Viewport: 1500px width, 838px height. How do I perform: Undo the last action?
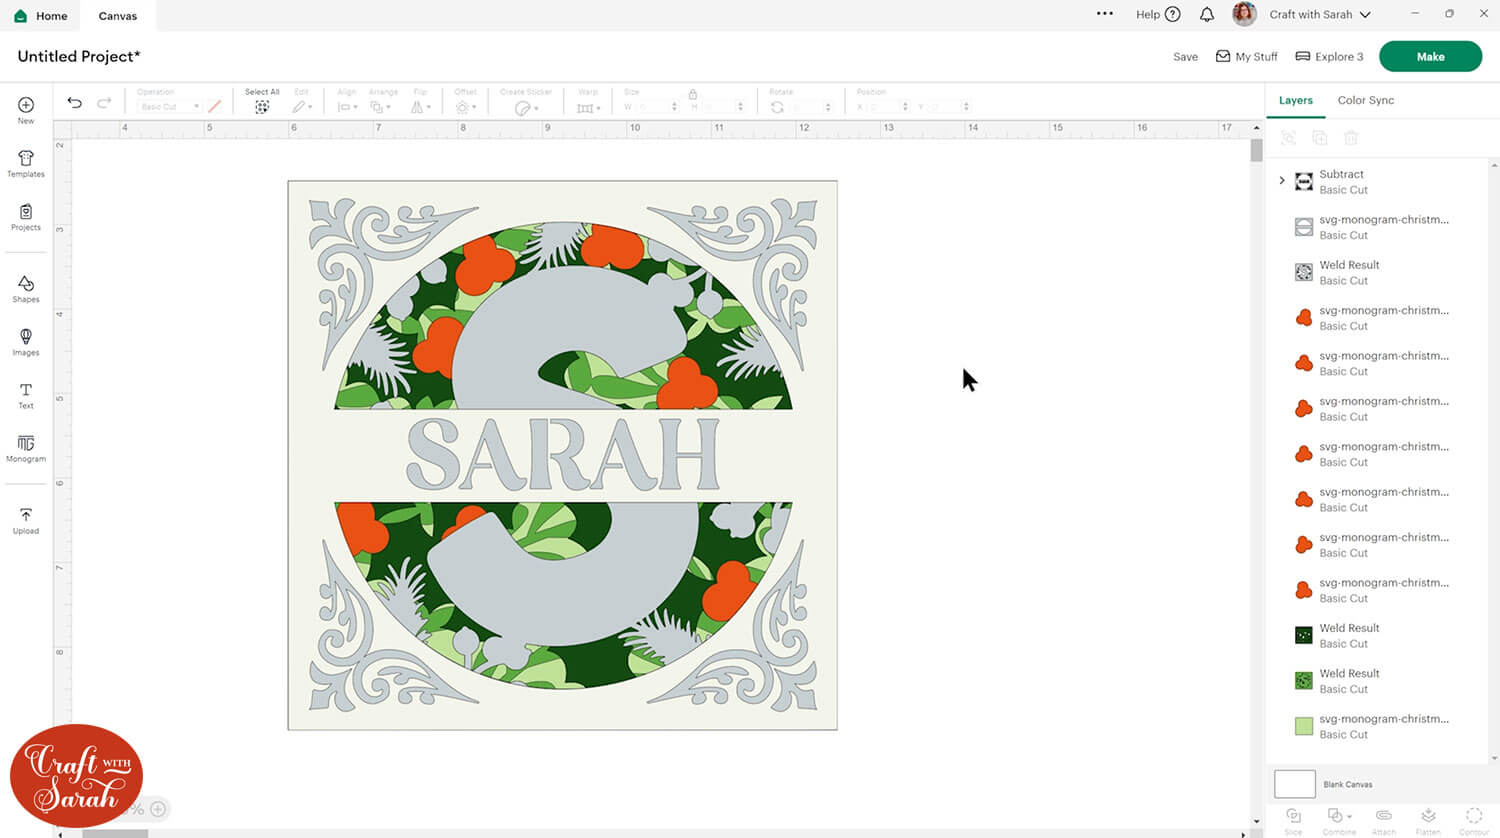[x=74, y=103]
